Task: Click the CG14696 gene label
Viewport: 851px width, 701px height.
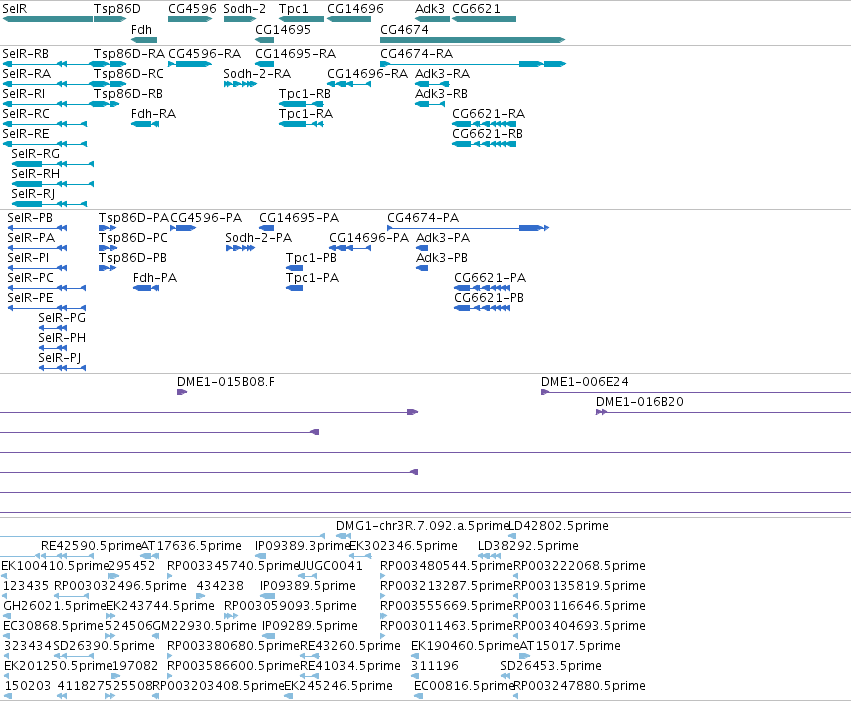Action: point(355,9)
